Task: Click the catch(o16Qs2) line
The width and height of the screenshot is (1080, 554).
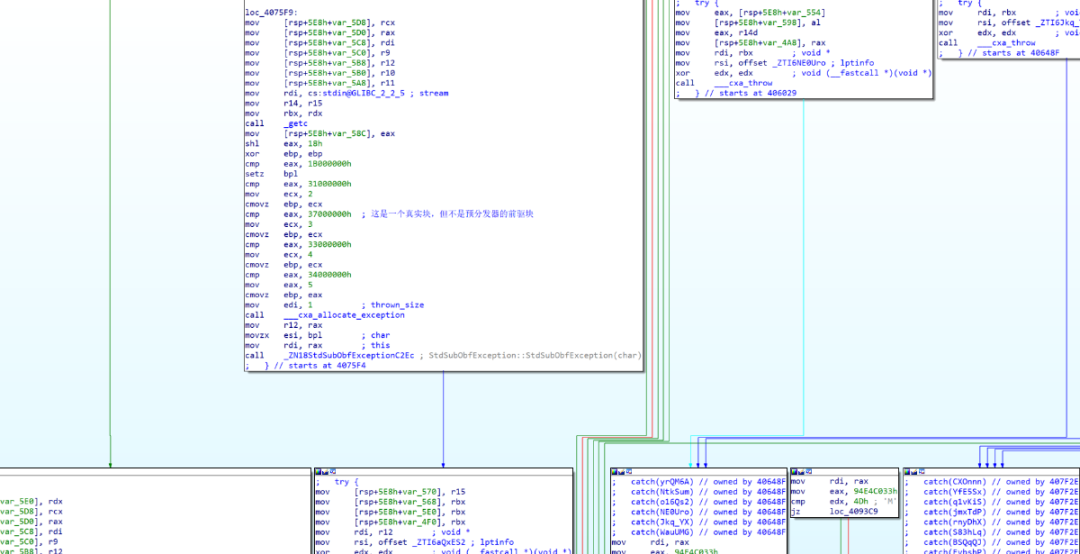Action: pyautogui.click(x=699, y=502)
